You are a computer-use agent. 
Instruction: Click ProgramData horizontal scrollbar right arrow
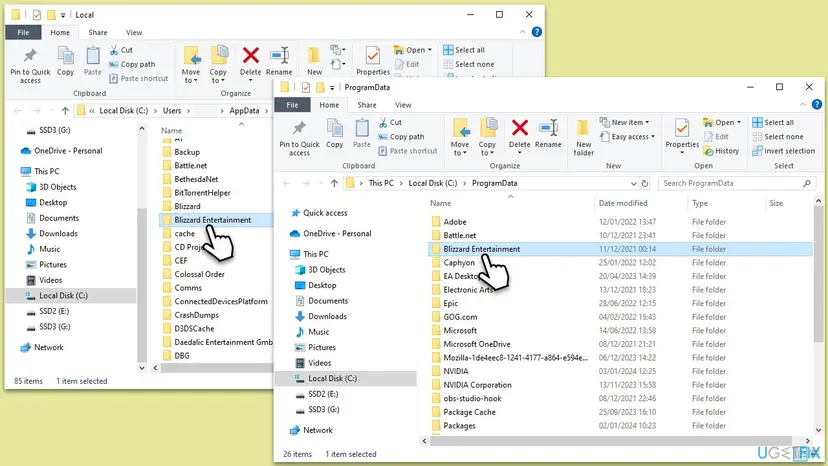click(x=807, y=441)
